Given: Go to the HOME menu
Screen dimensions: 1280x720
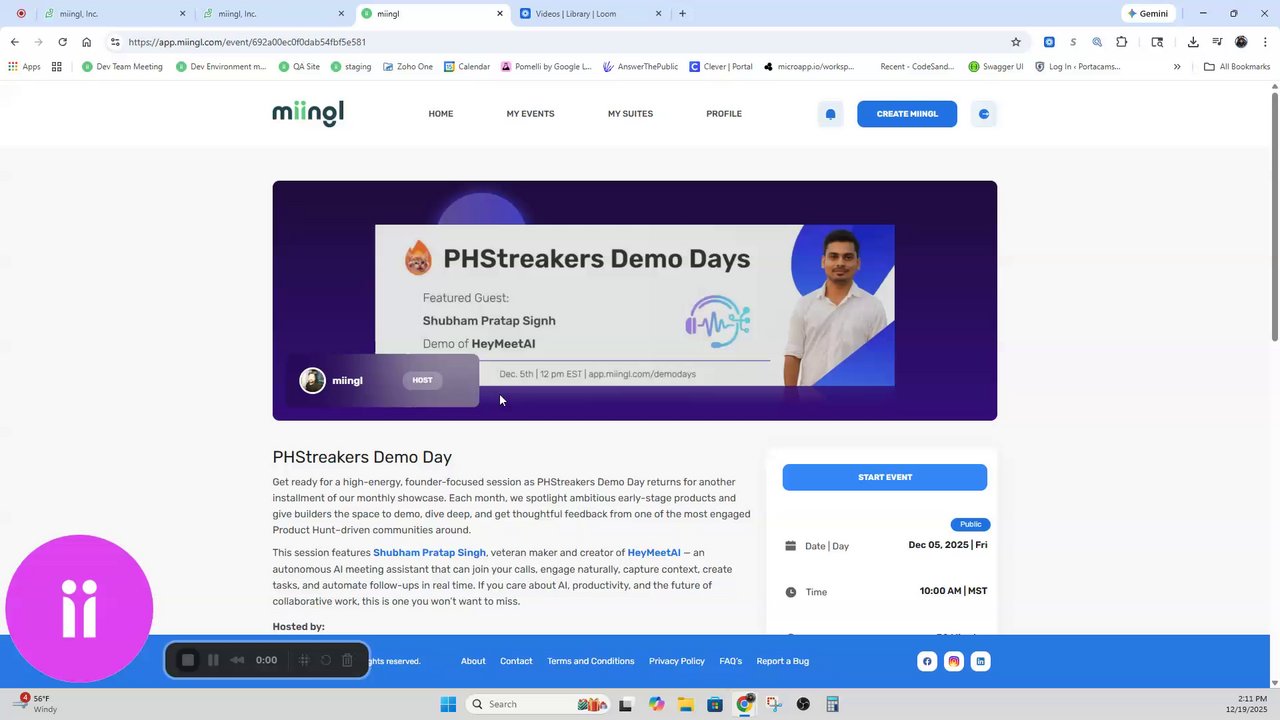Looking at the screenshot, I should point(441,114).
